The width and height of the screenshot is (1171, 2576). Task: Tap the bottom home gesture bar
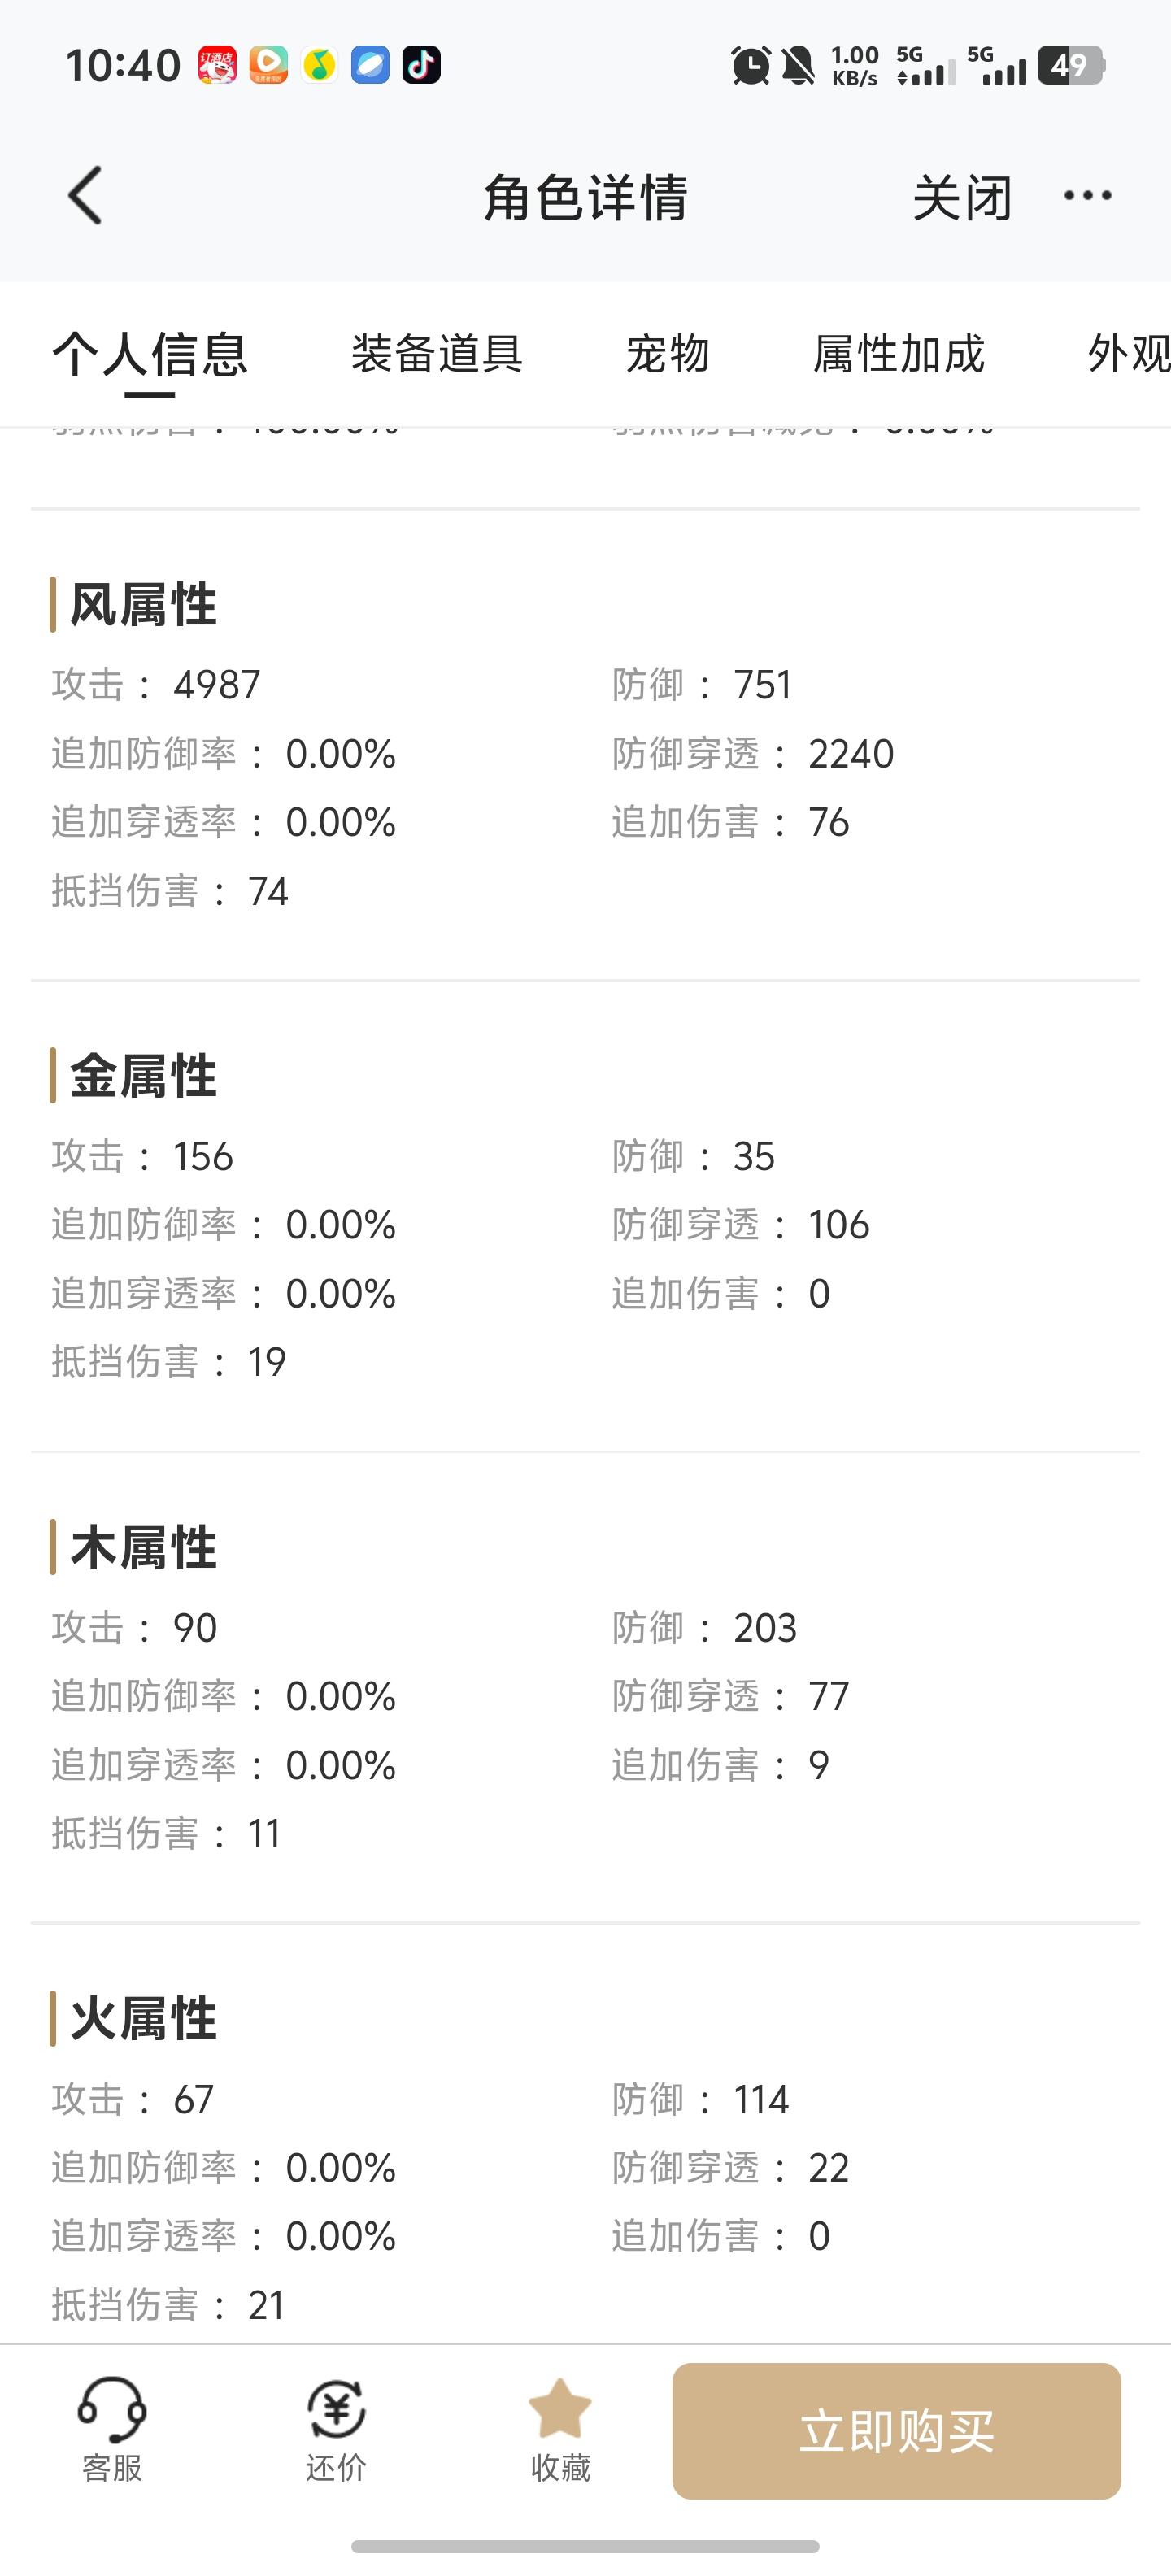(x=585, y=2546)
